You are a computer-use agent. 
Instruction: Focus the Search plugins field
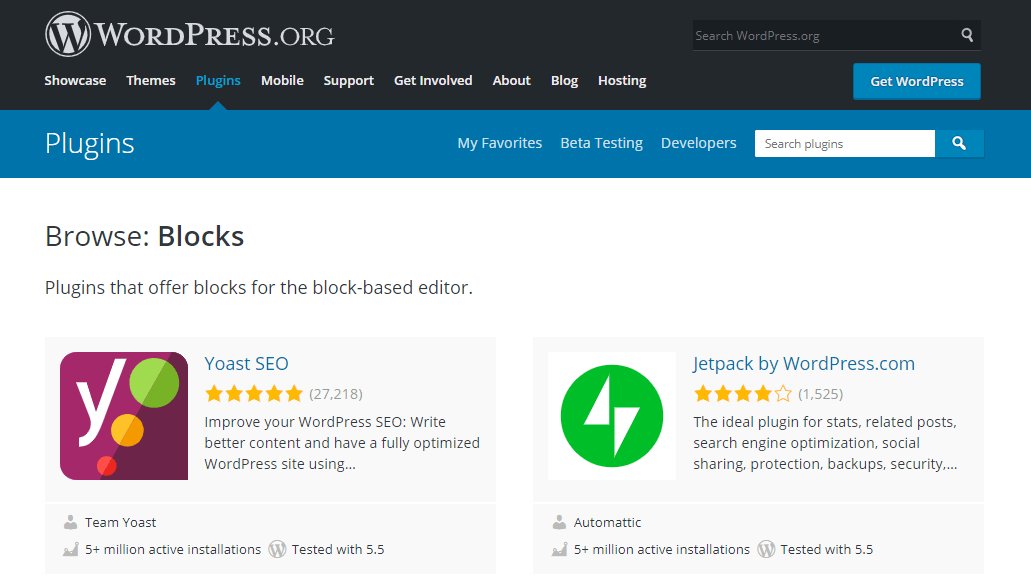click(x=845, y=143)
